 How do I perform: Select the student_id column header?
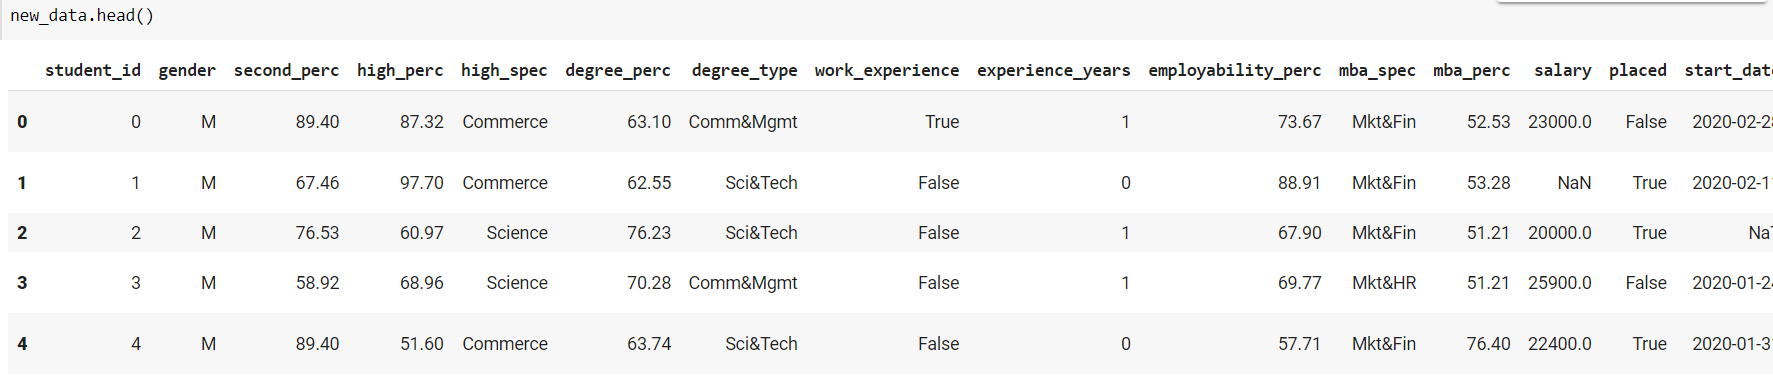pos(93,70)
